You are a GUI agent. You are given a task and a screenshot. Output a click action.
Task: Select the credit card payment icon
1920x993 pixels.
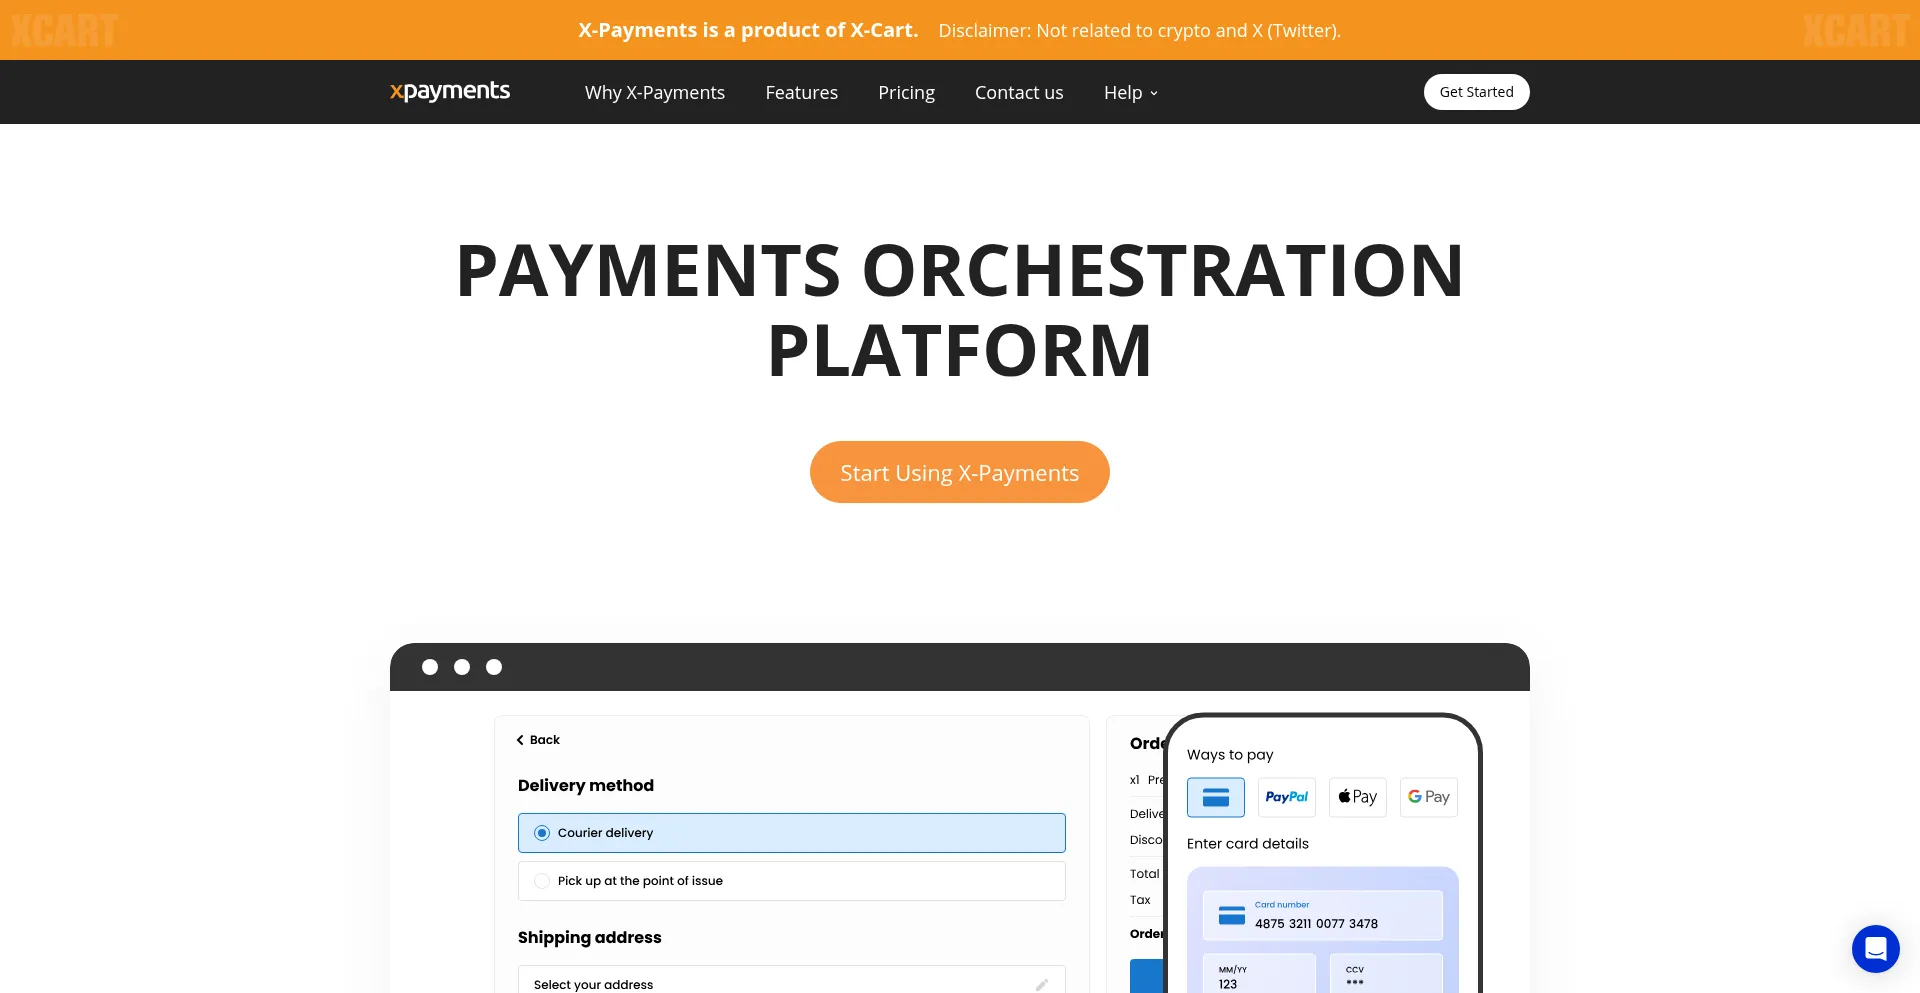click(1215, 797)
